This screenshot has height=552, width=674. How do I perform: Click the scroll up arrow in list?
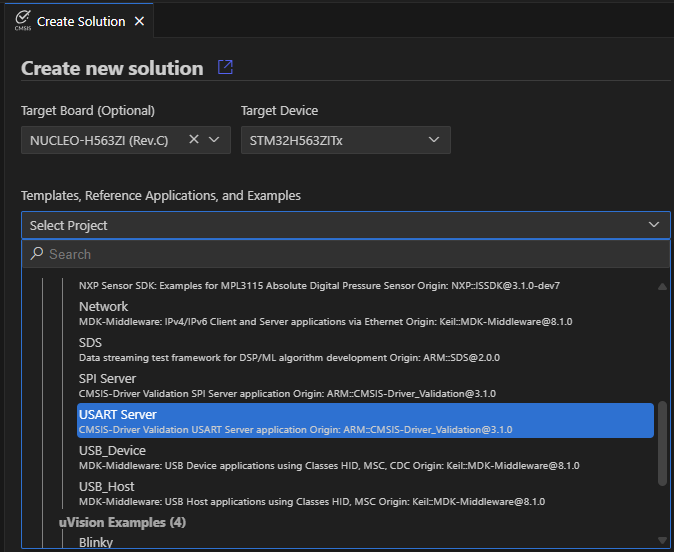click(x=661, y=286)
